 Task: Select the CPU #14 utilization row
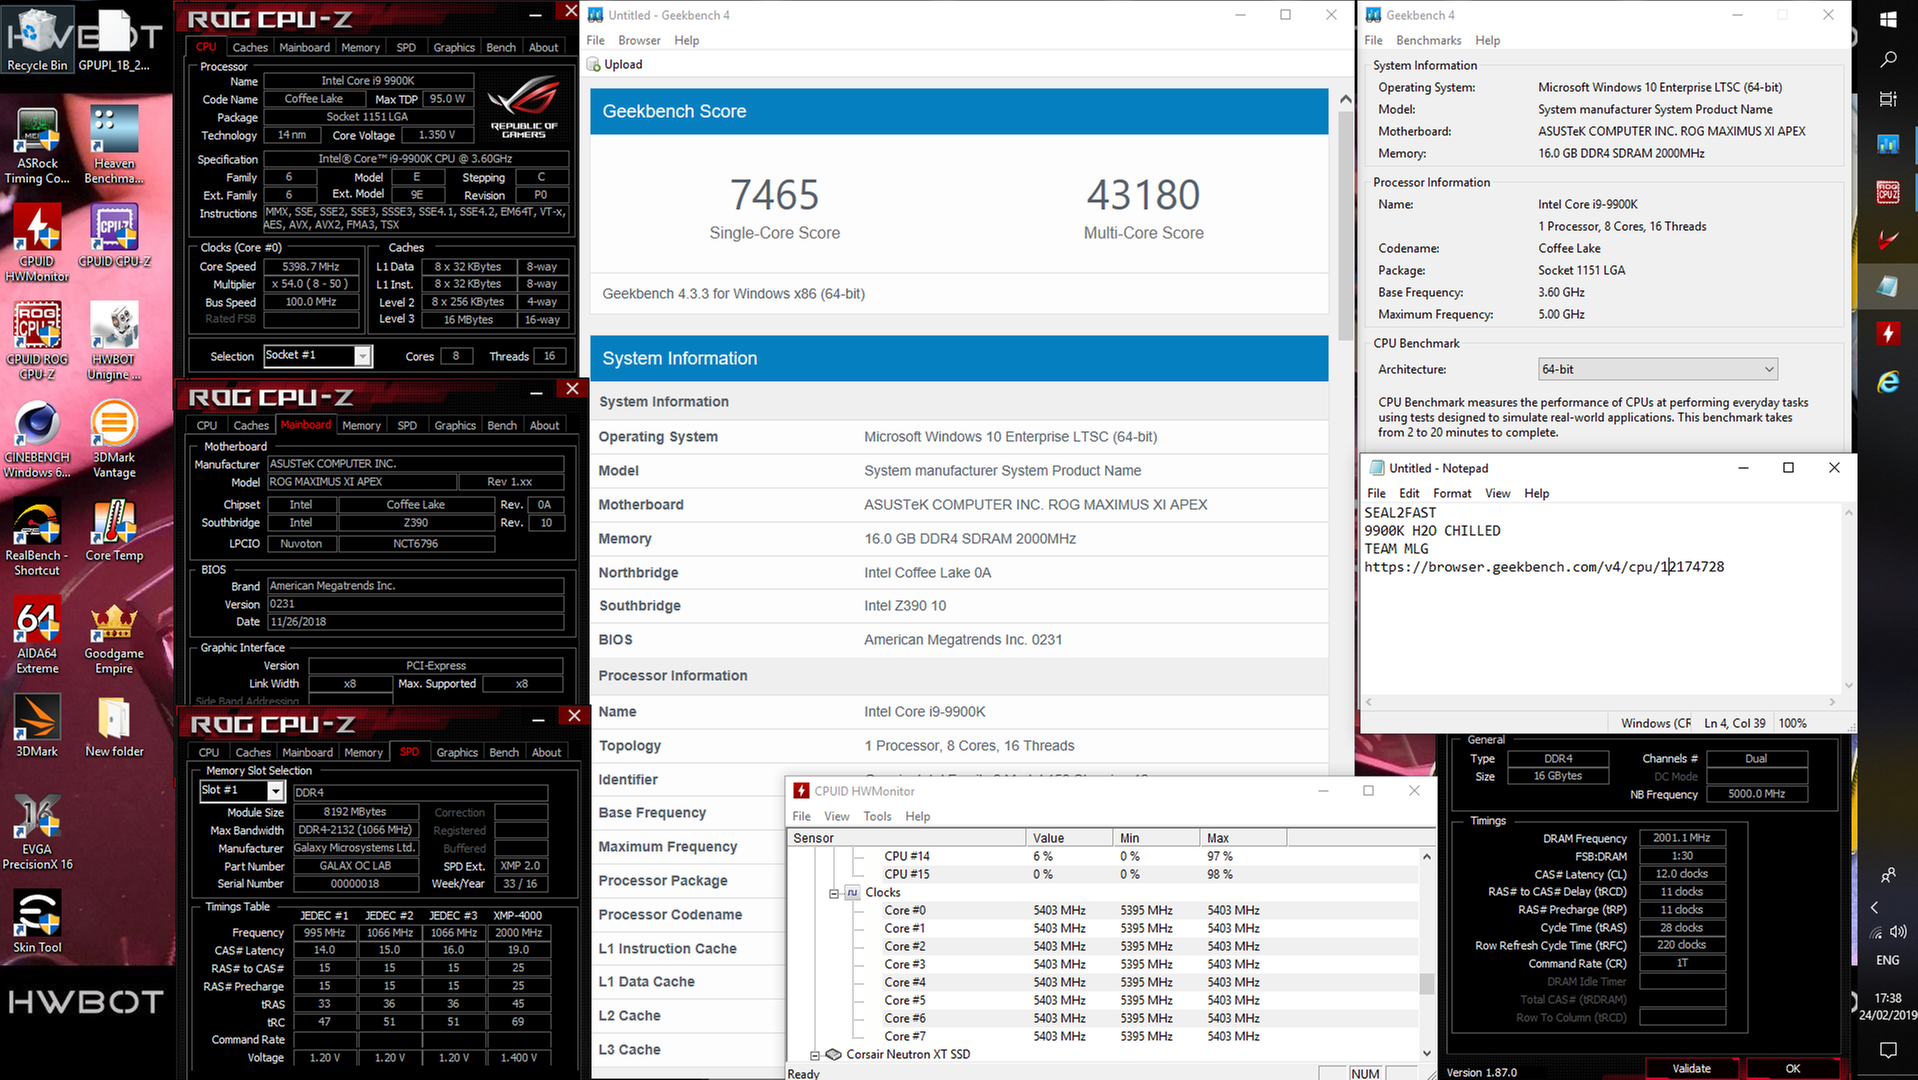1102,856
